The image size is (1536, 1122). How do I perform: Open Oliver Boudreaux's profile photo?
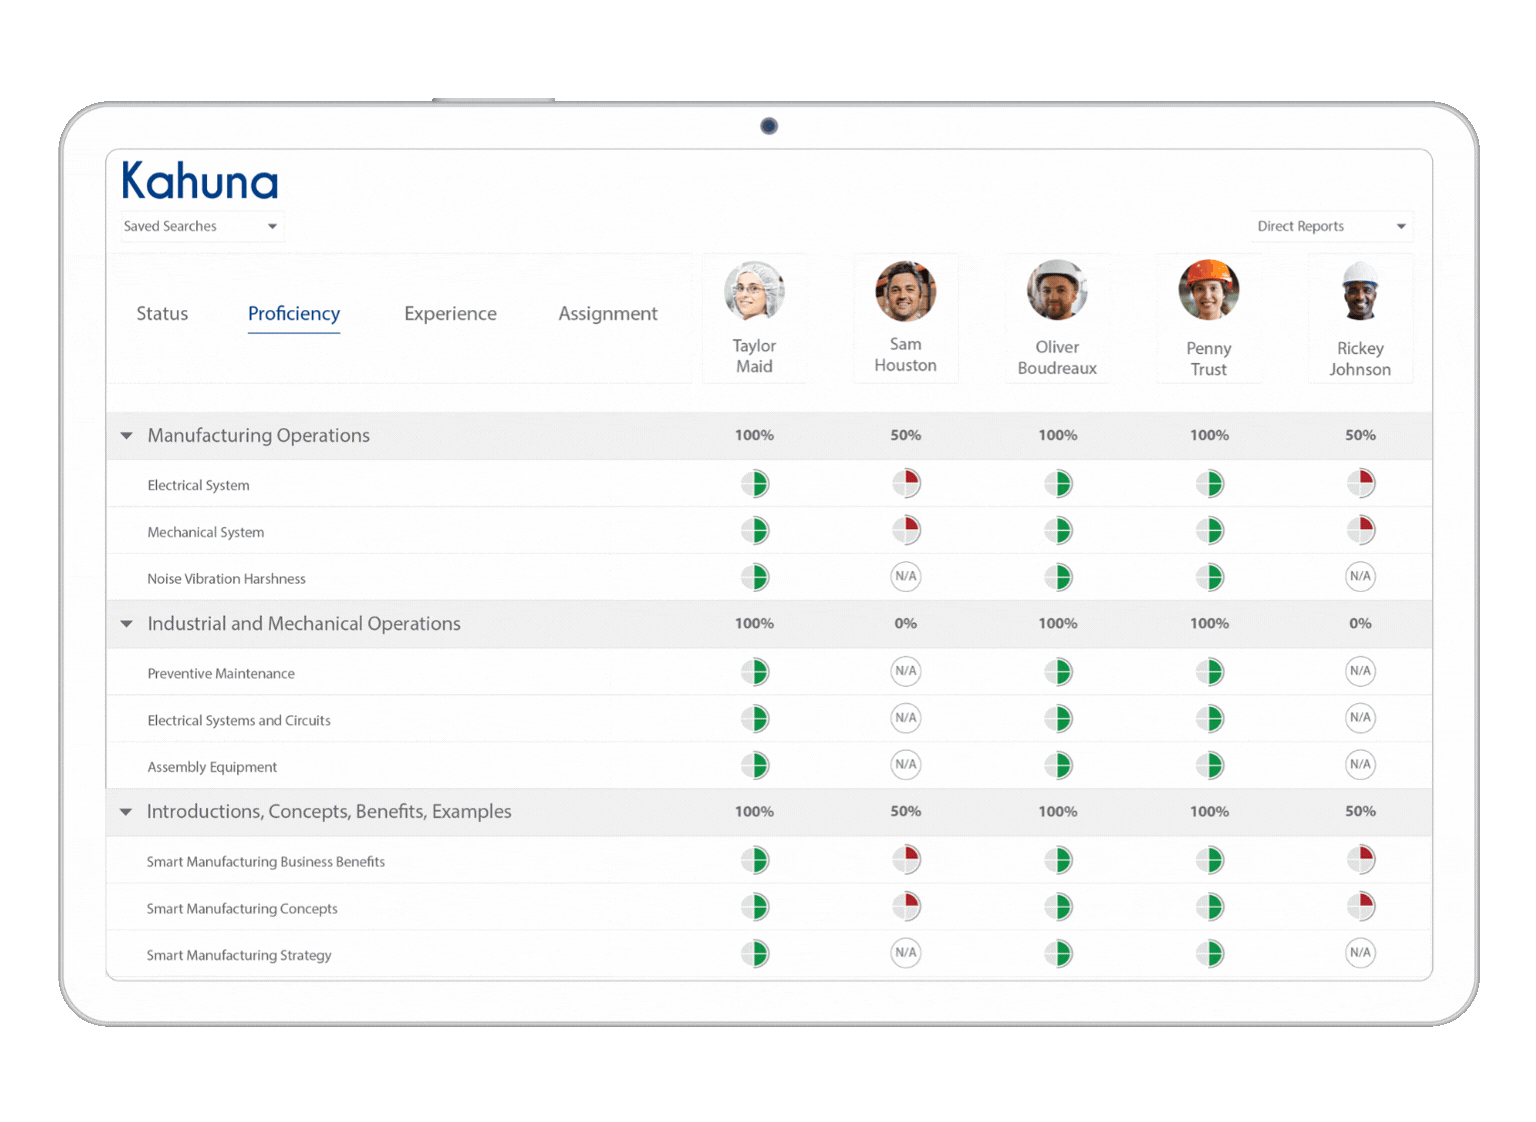click(1057, 290)
